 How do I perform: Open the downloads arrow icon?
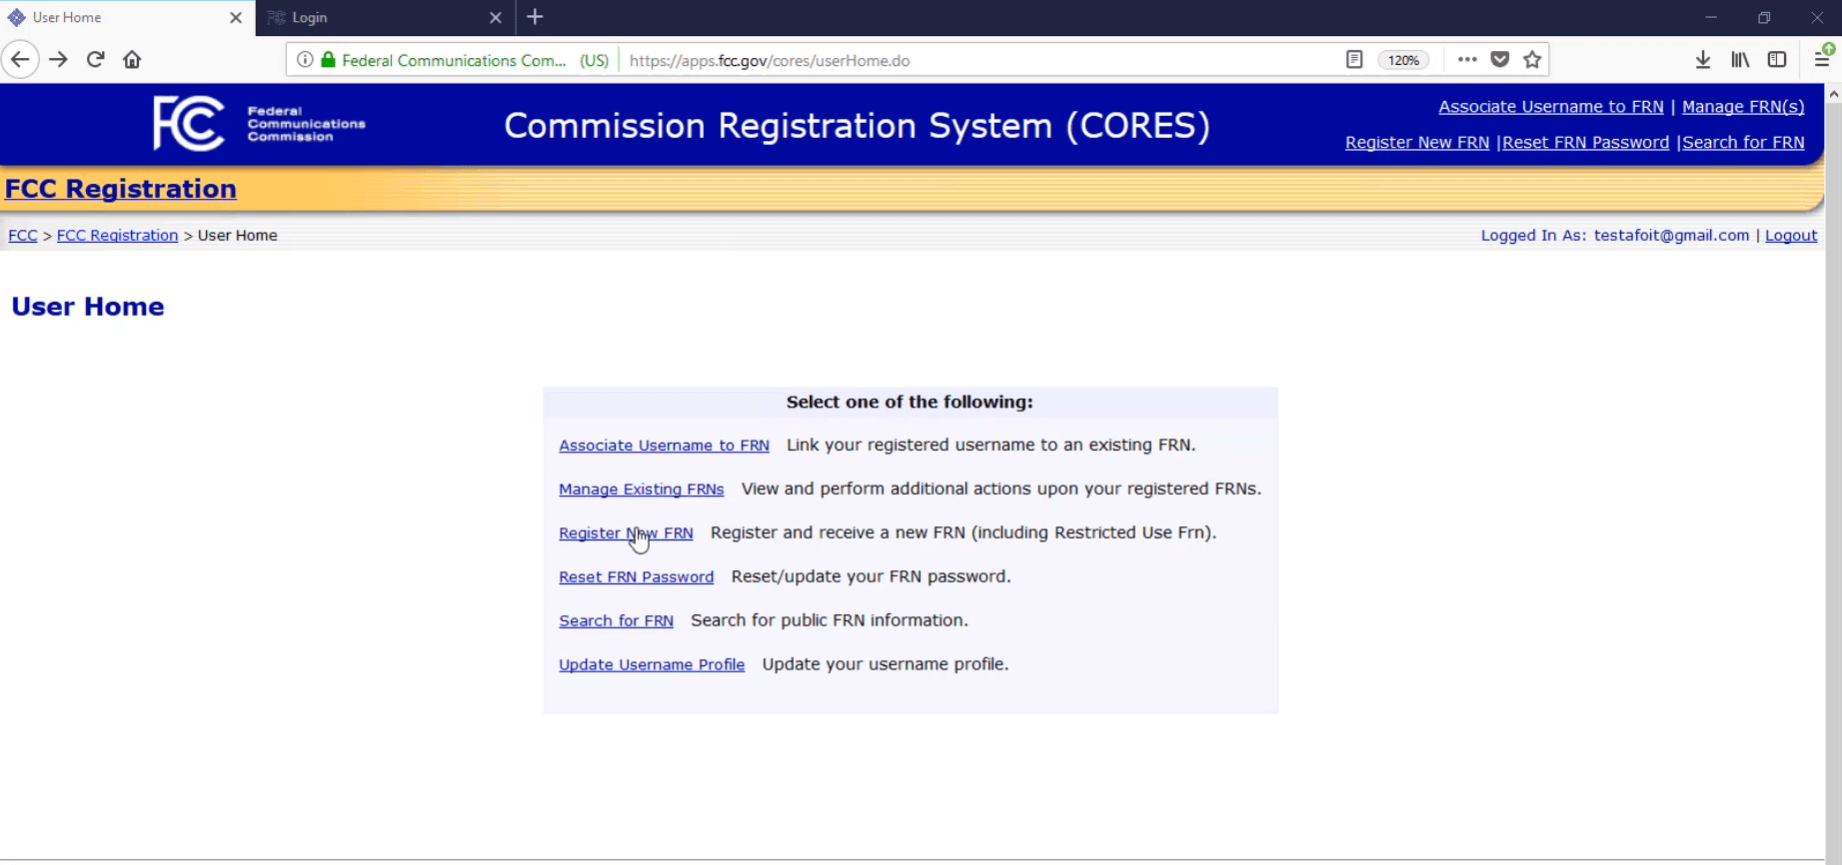tap(1703, 60)
